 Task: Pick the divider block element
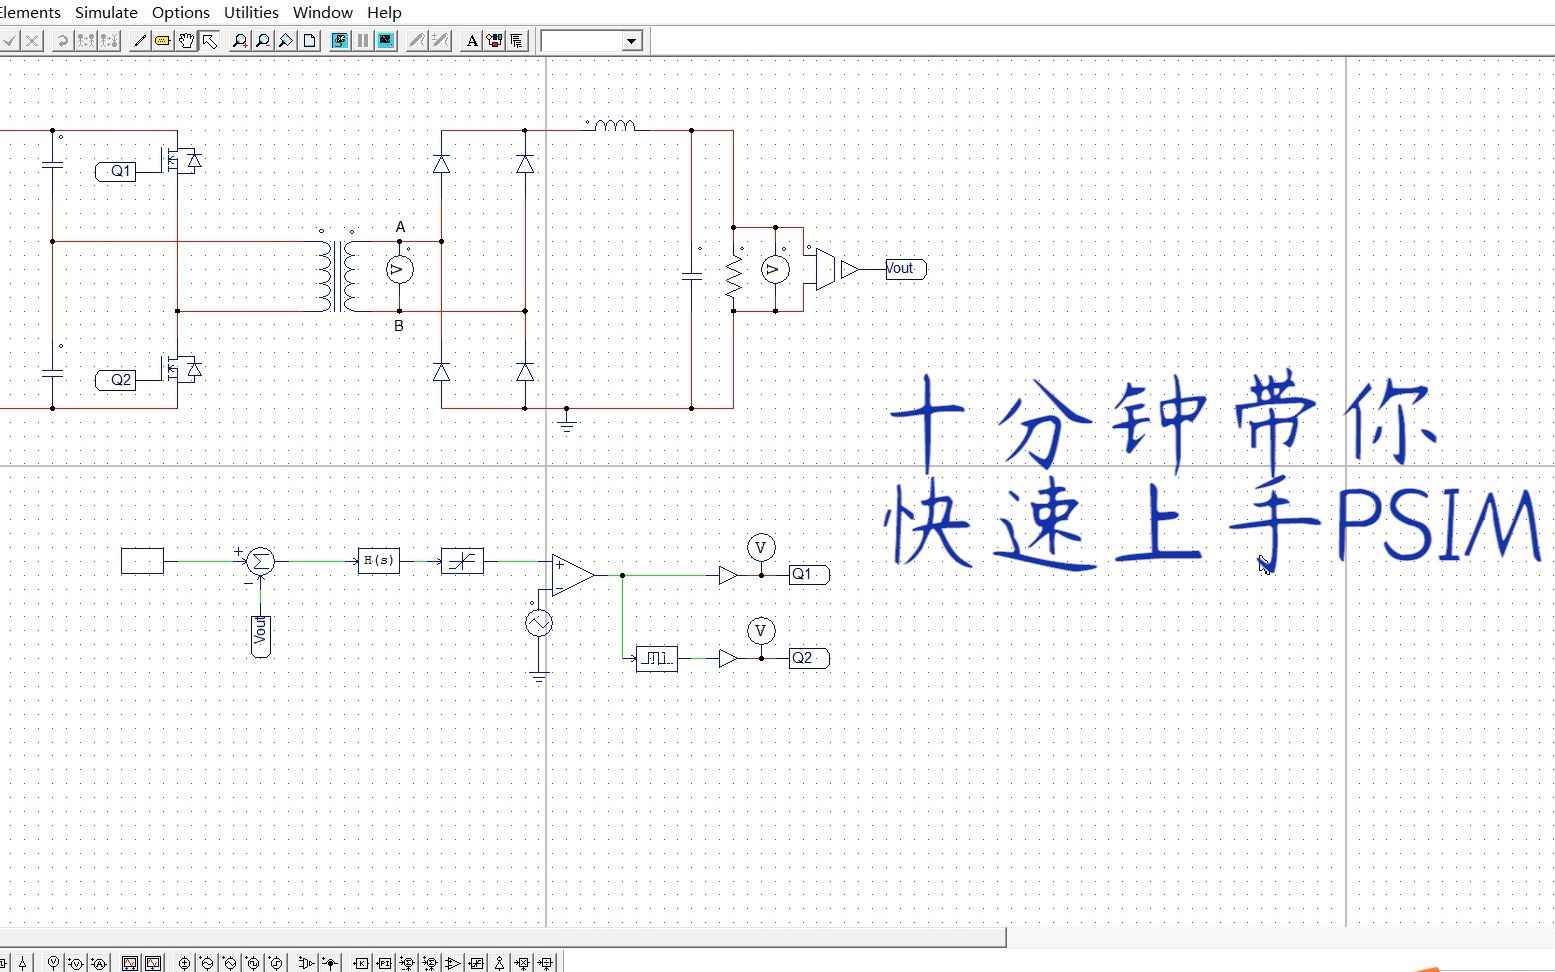[x=545, y=963]
